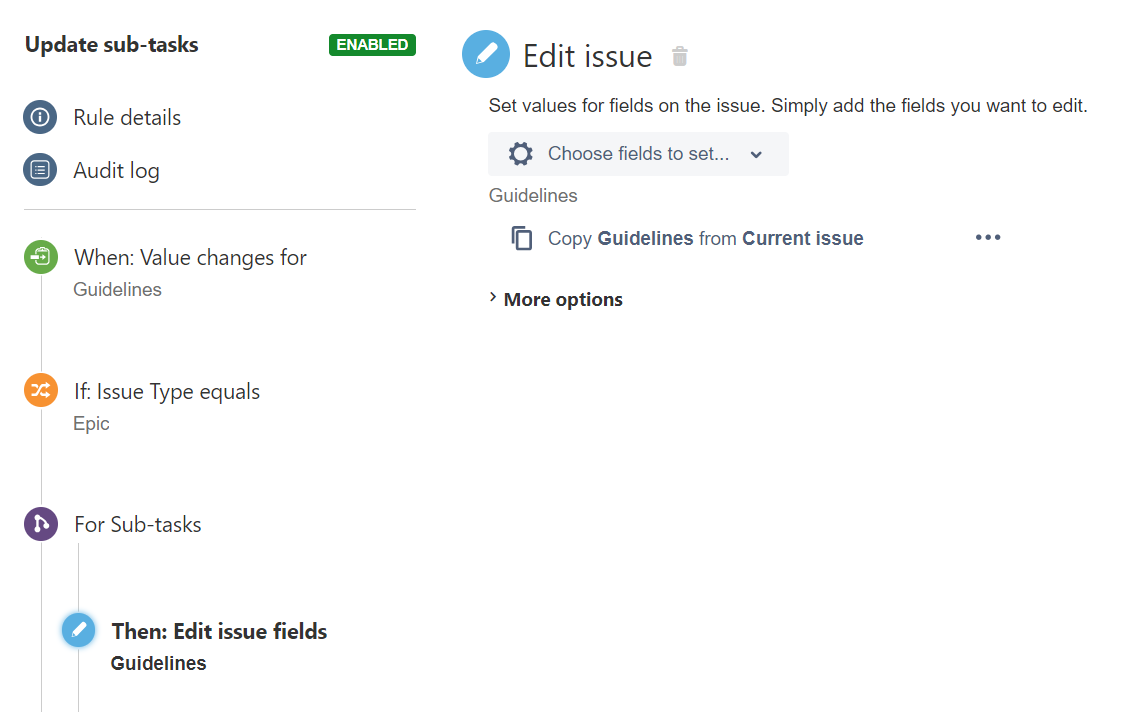Click the green trigger icon beside When

pyautogui.click(x=40, y=256)
